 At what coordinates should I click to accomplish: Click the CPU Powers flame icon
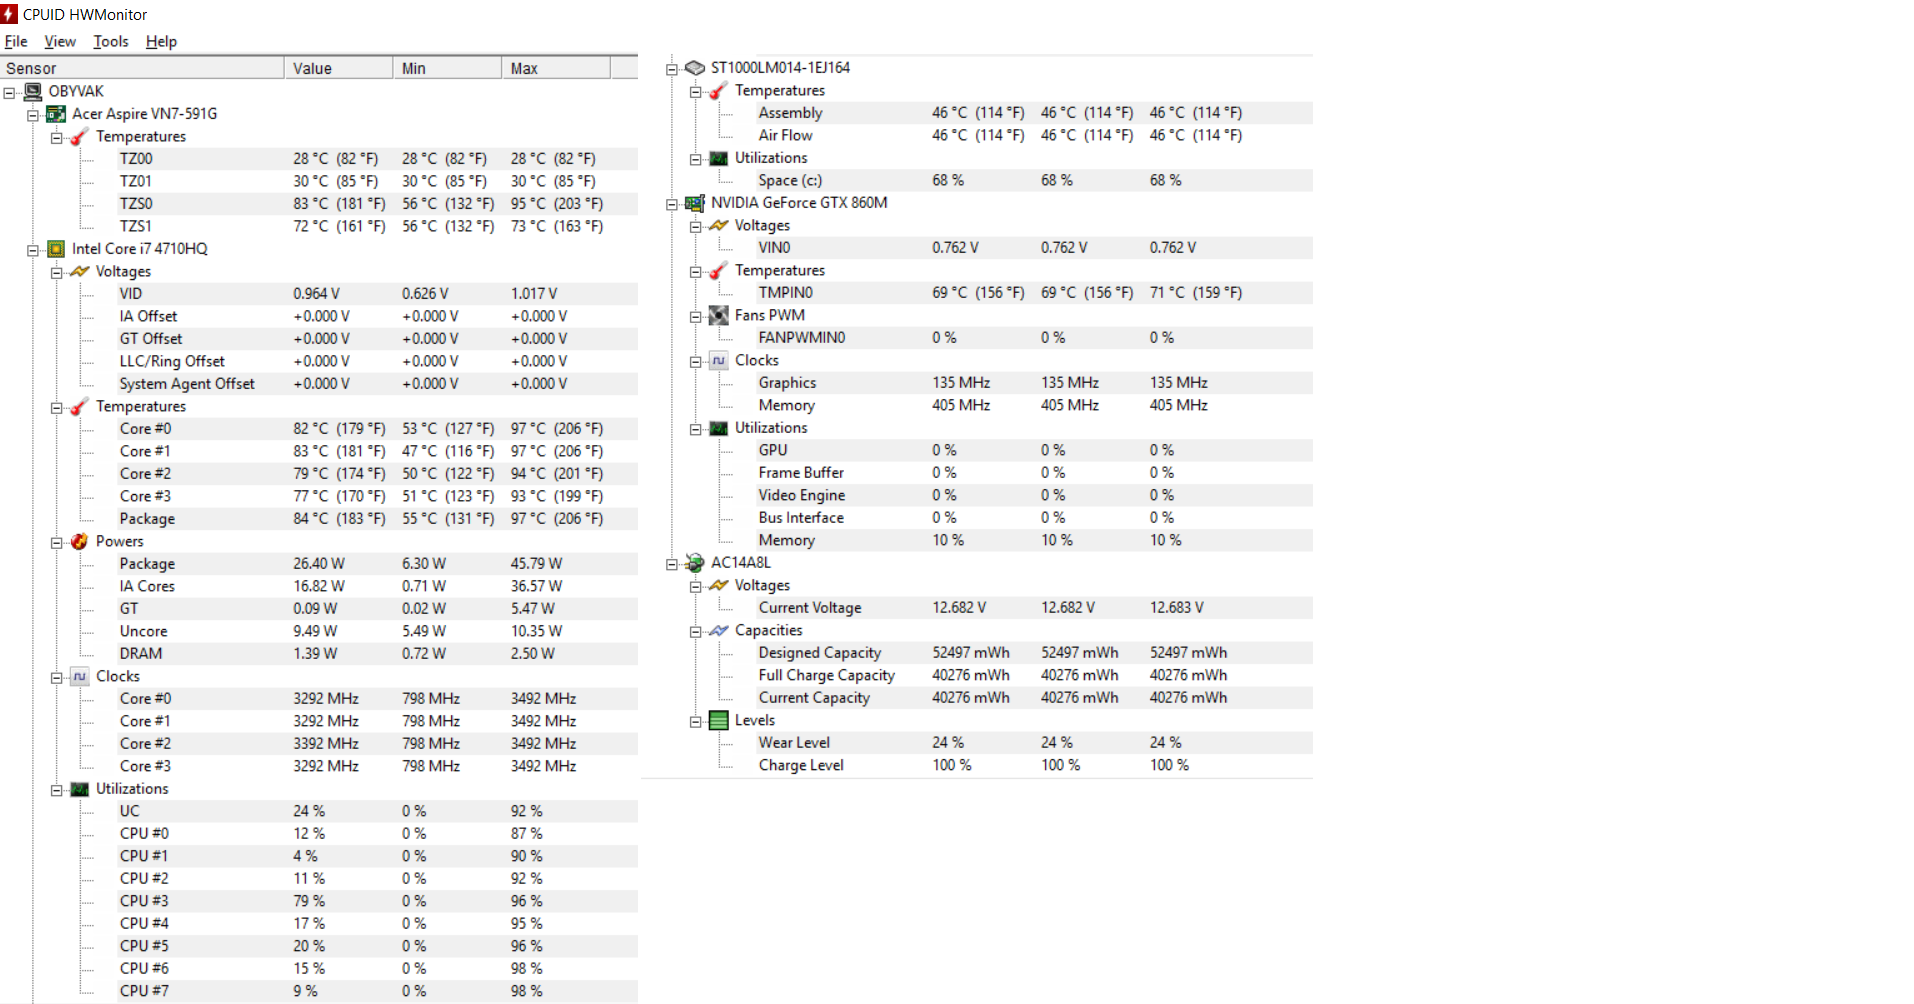[80, 541]
